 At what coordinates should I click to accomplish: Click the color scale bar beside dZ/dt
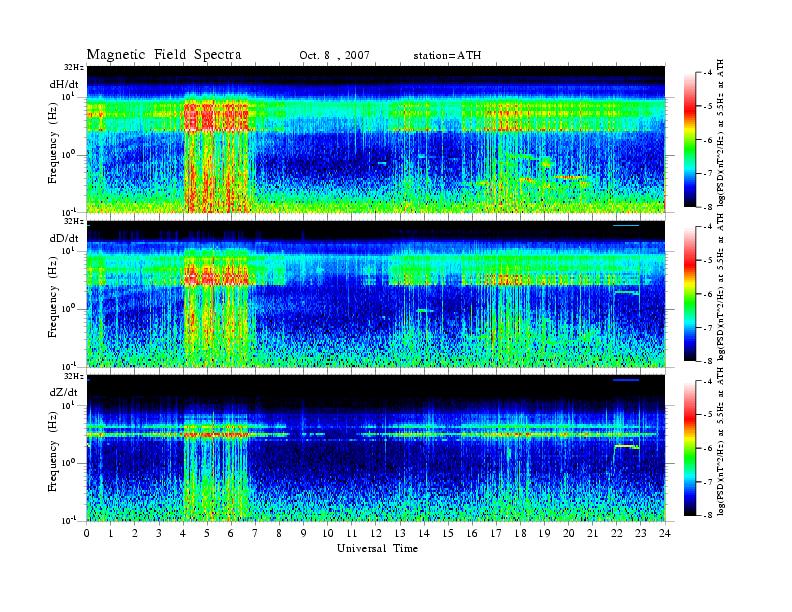click(690, 448)
